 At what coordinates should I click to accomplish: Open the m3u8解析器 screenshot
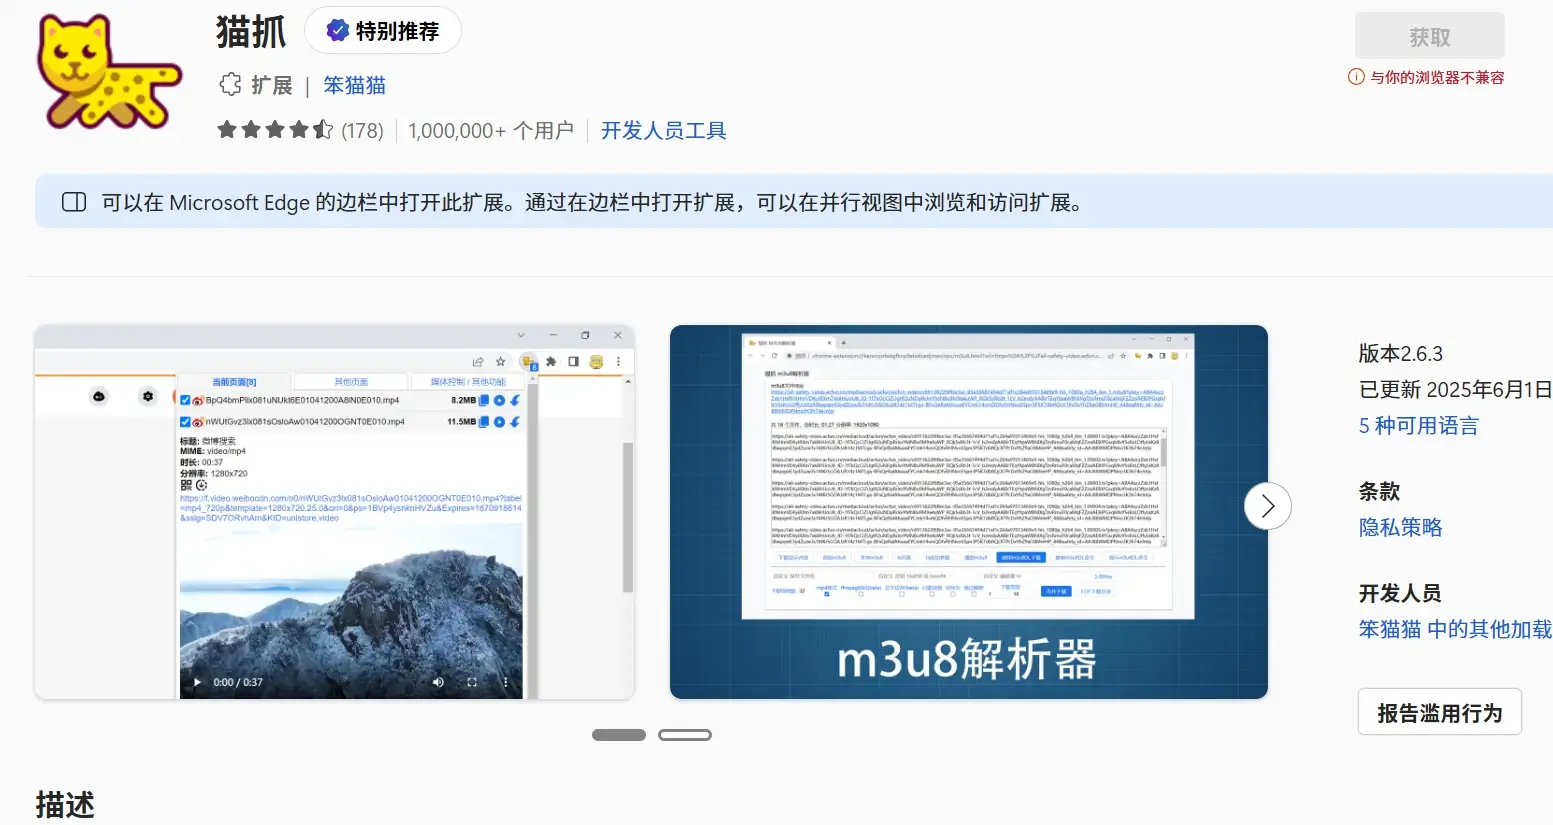(968, 512)
